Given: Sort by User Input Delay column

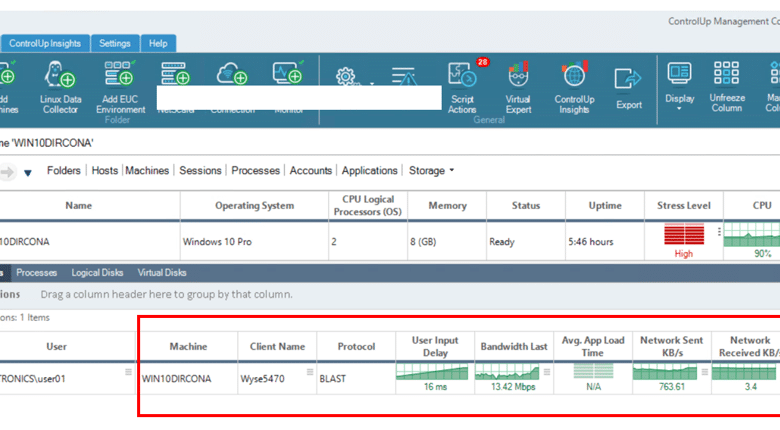Looking at the screenshot, I should pyautogui.click(x=435, y=346).
